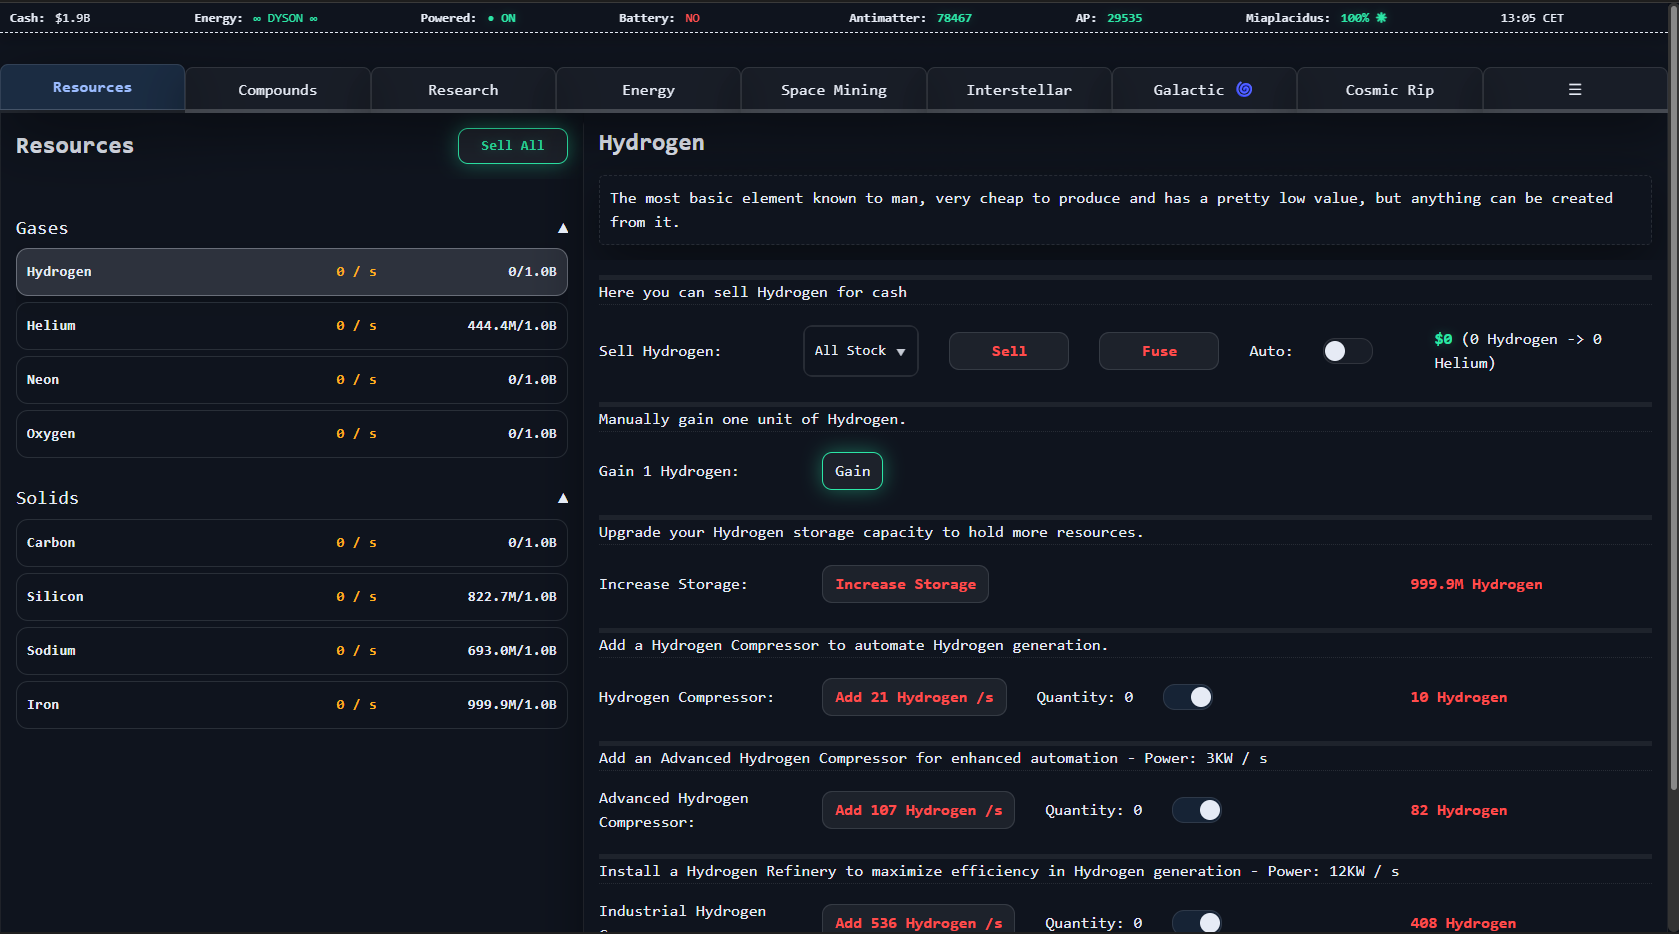The width and height of the screenshot is (1679, 934).
Task: Open the Interstellar tab
Action: (x=1019, y=89)
